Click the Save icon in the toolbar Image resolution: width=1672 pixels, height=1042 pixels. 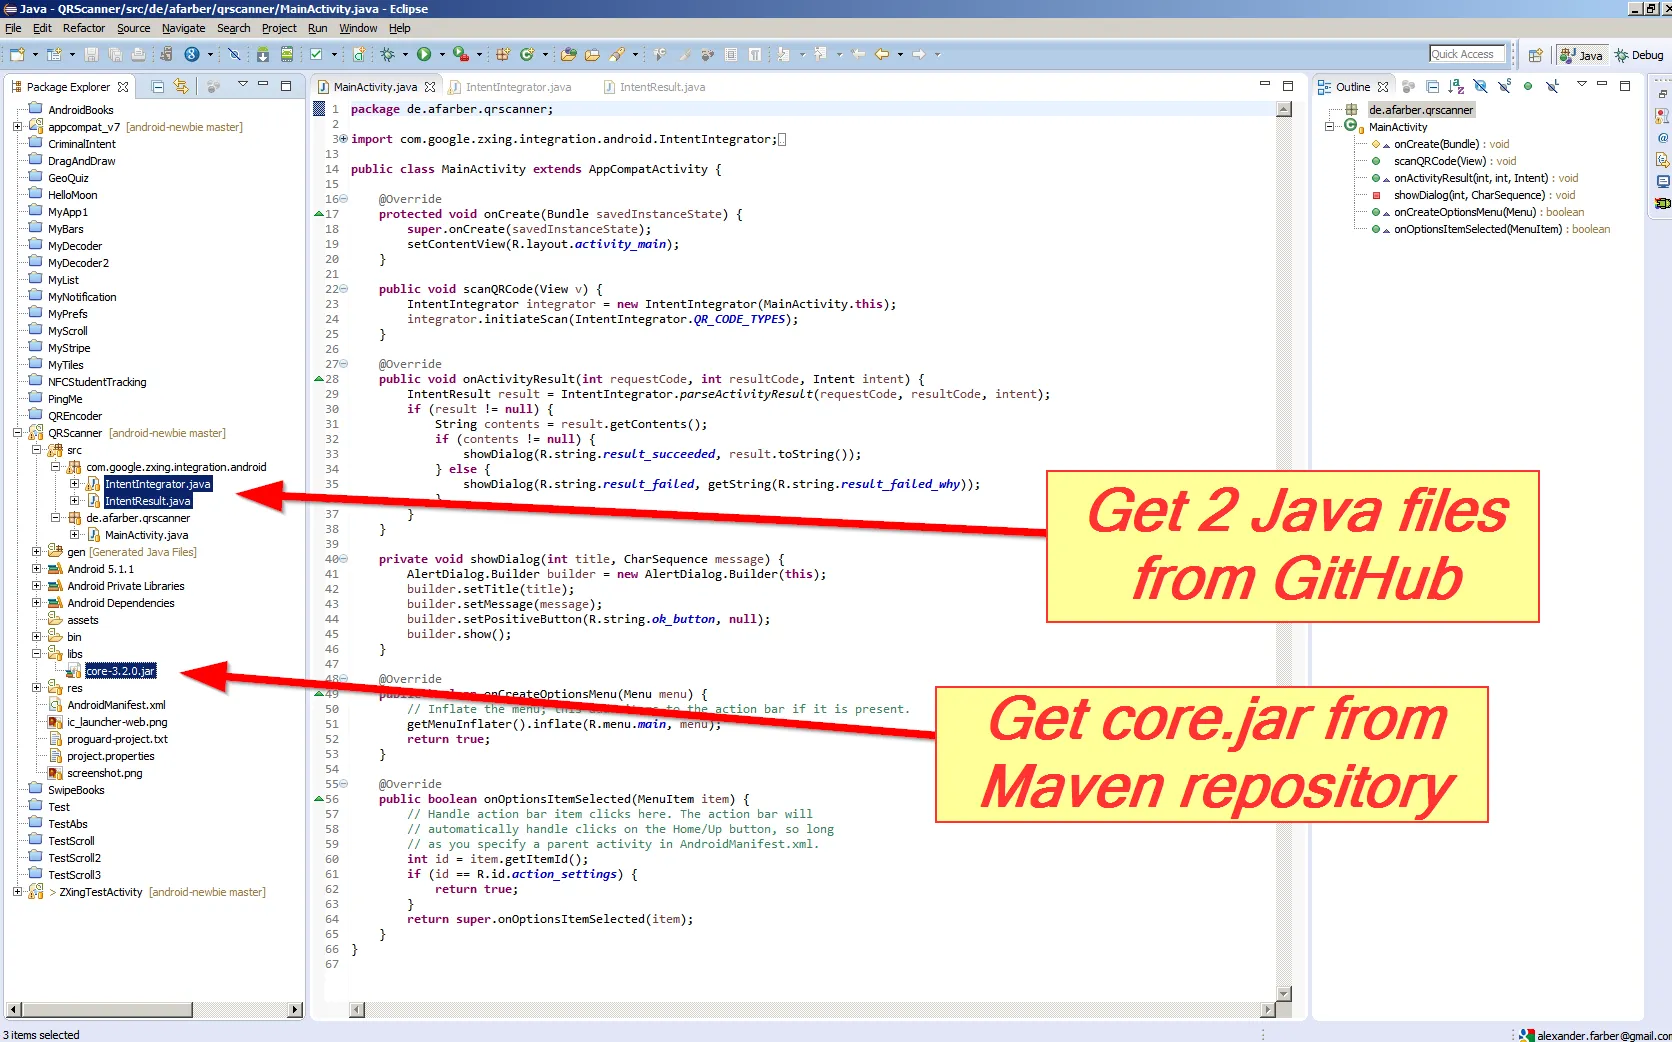pyautogui.click(x=91, y=54)
